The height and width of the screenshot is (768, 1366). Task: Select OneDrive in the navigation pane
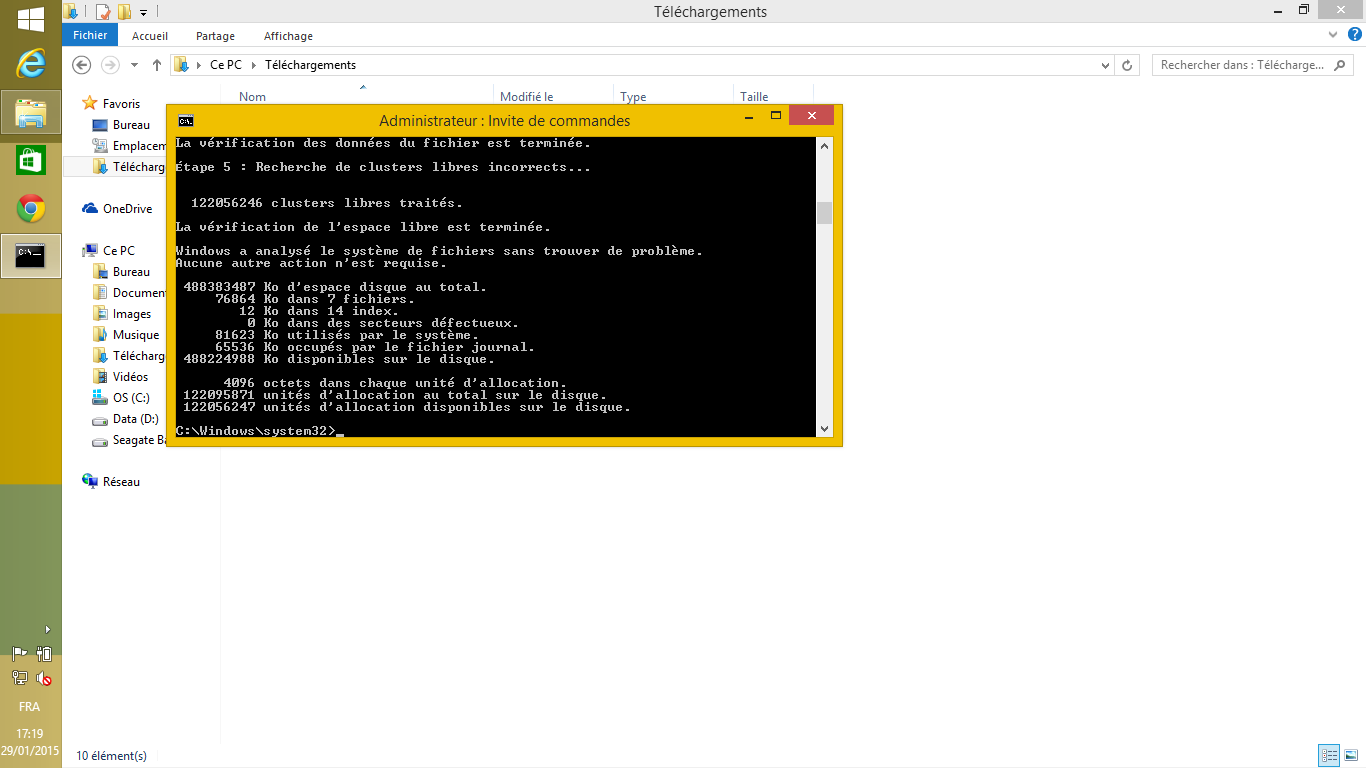click(127, 209)
